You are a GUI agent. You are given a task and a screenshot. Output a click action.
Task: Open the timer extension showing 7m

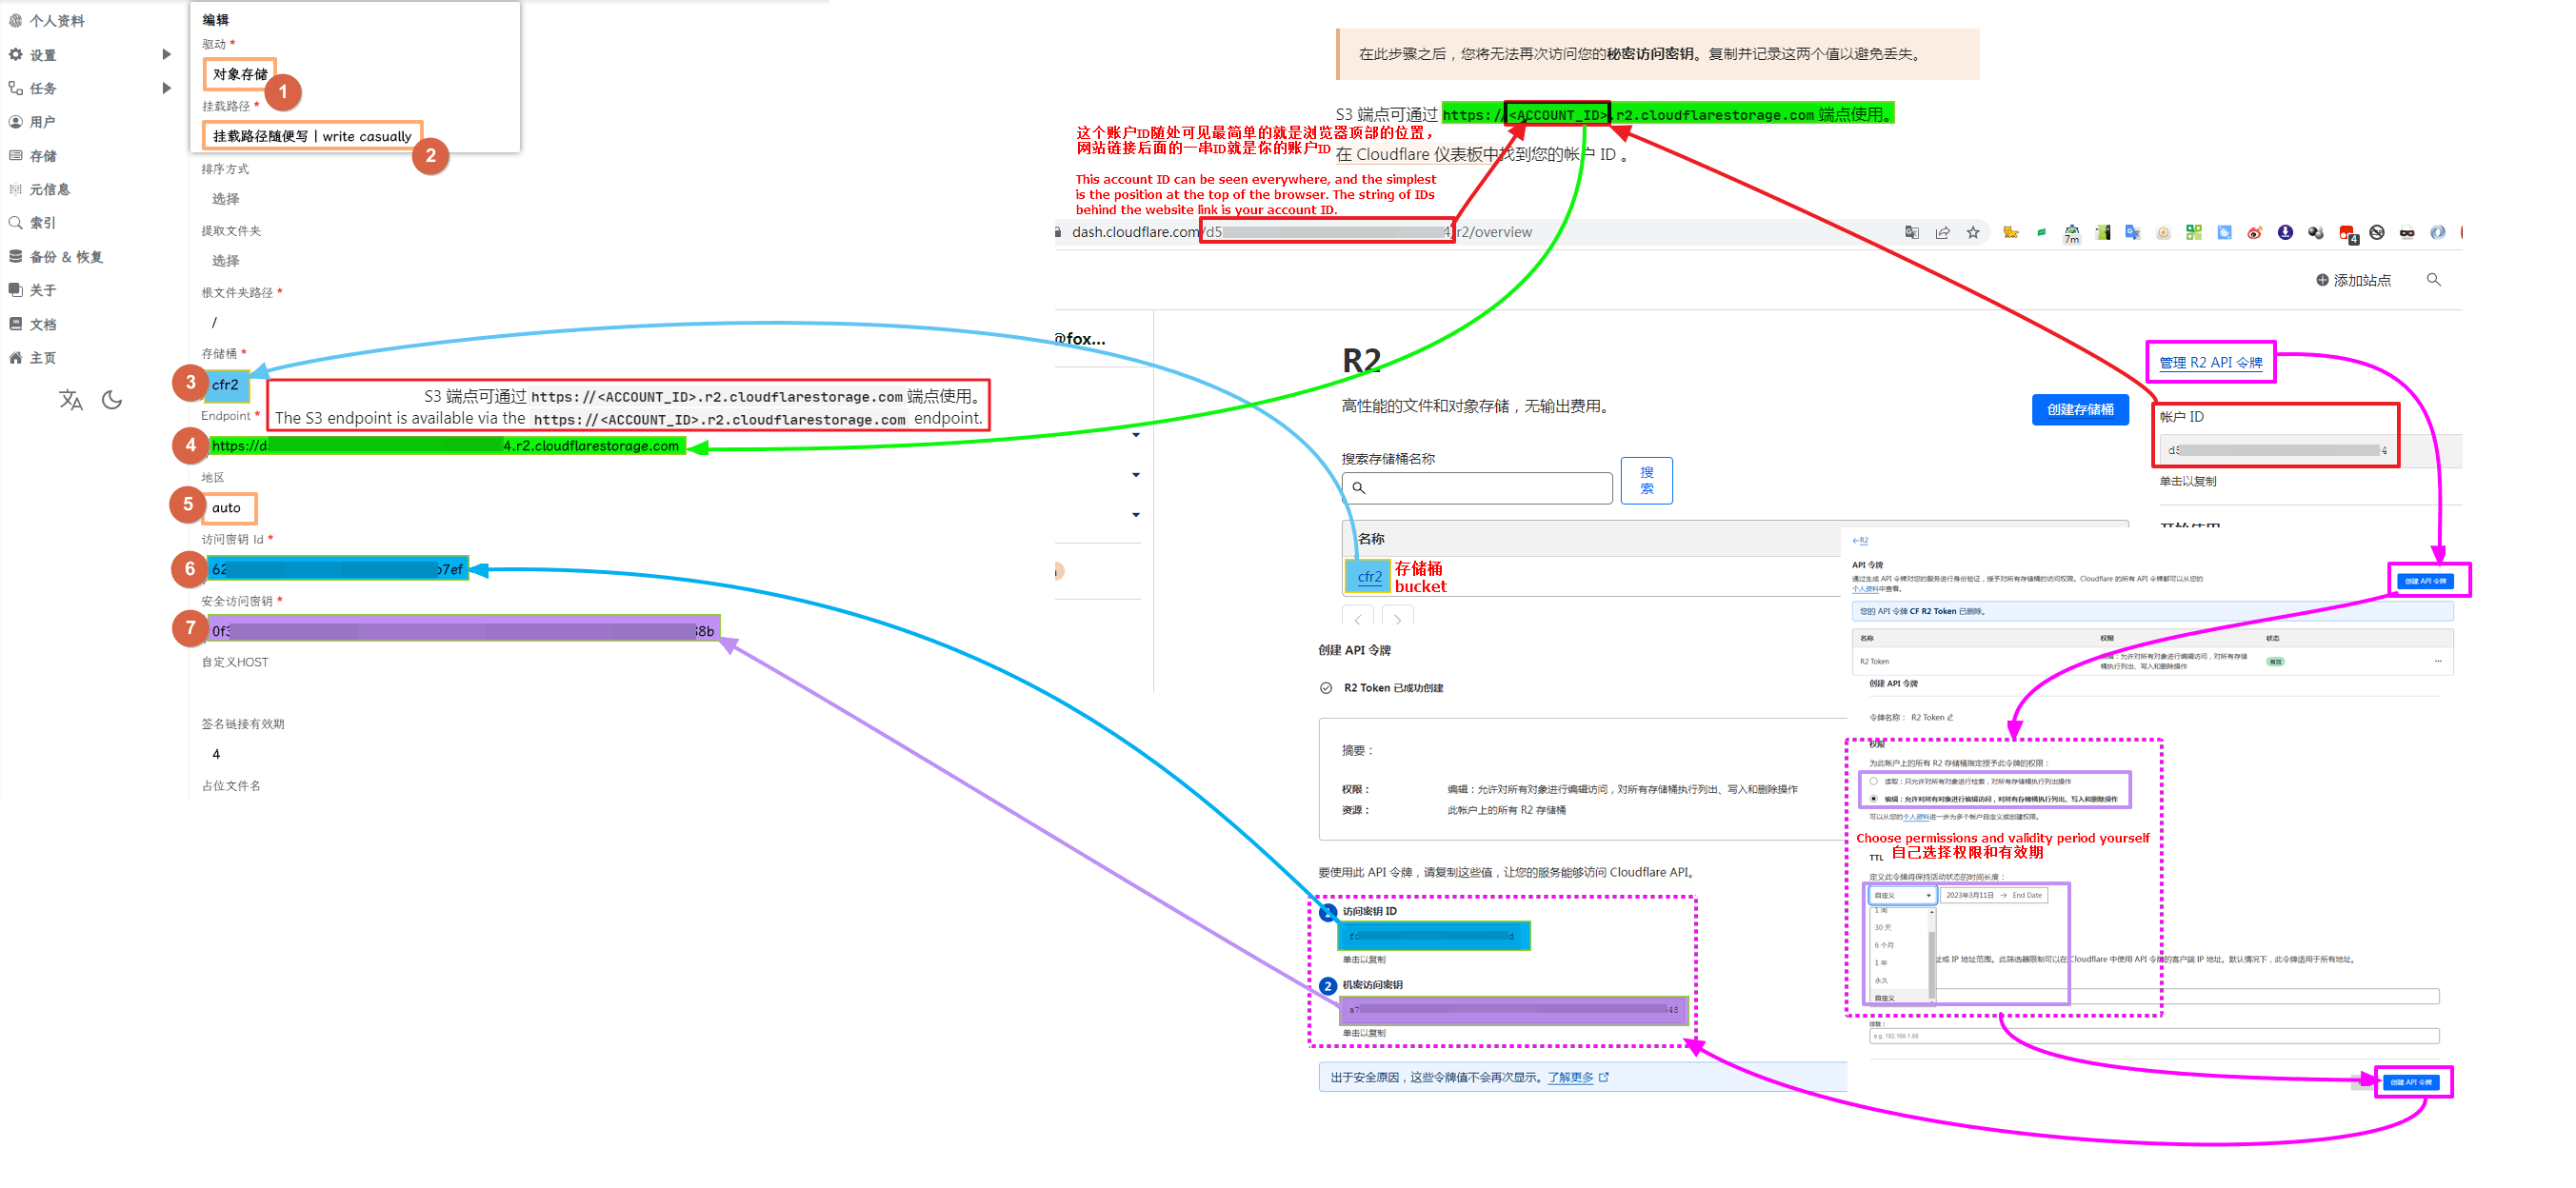click(2071, 233)
